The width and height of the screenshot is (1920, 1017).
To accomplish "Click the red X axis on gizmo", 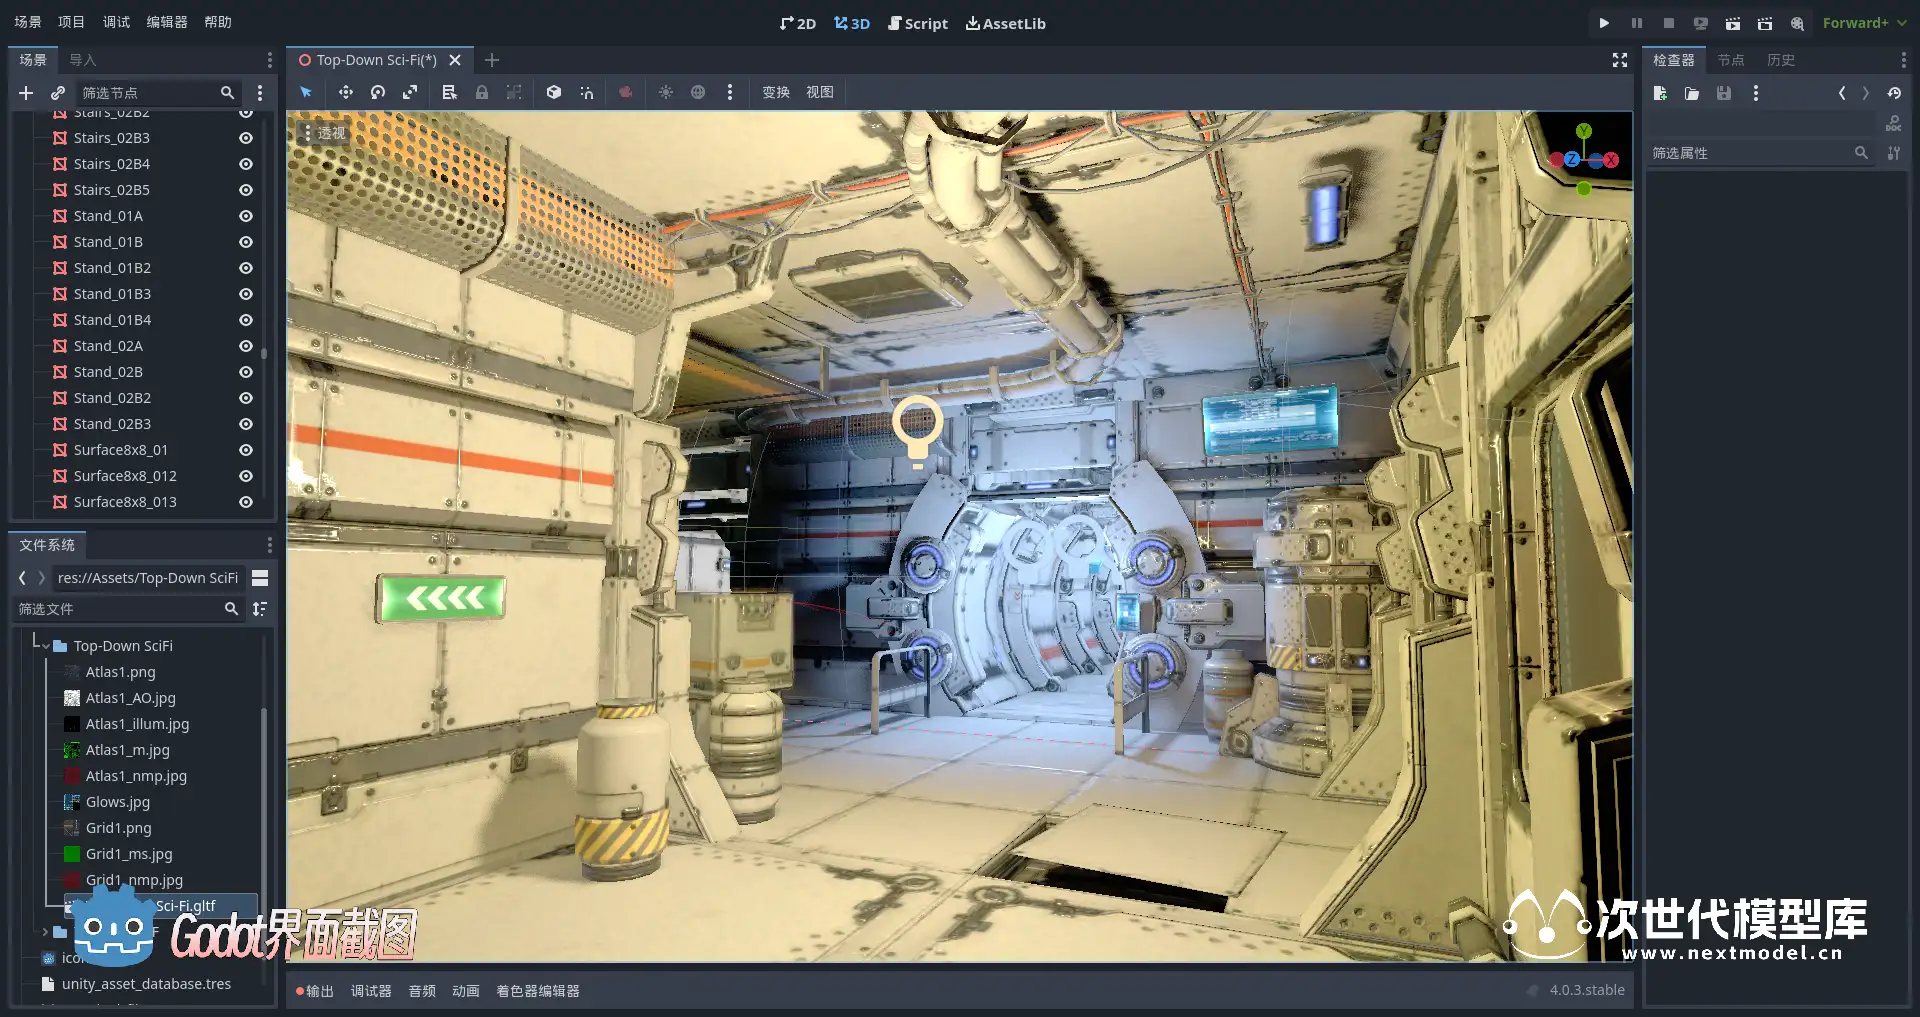I will coord(1611,160).
